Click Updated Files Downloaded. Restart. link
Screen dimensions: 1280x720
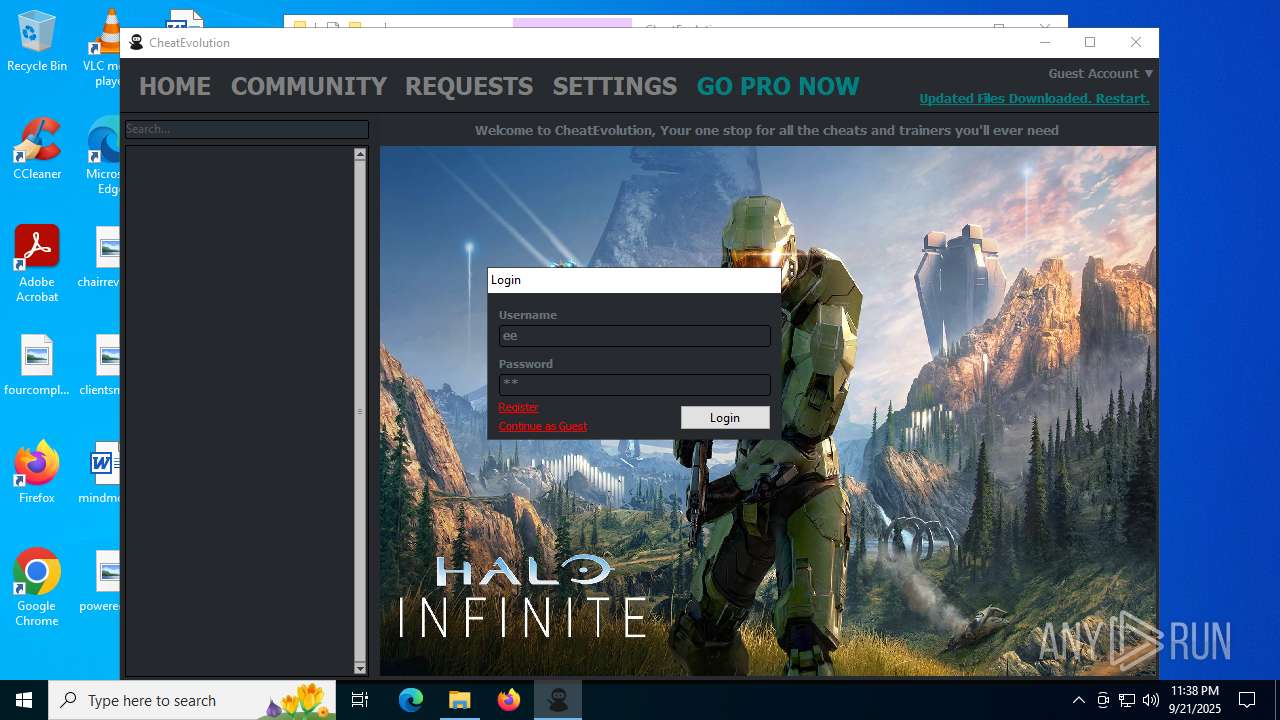click(x=1034, y=98)
